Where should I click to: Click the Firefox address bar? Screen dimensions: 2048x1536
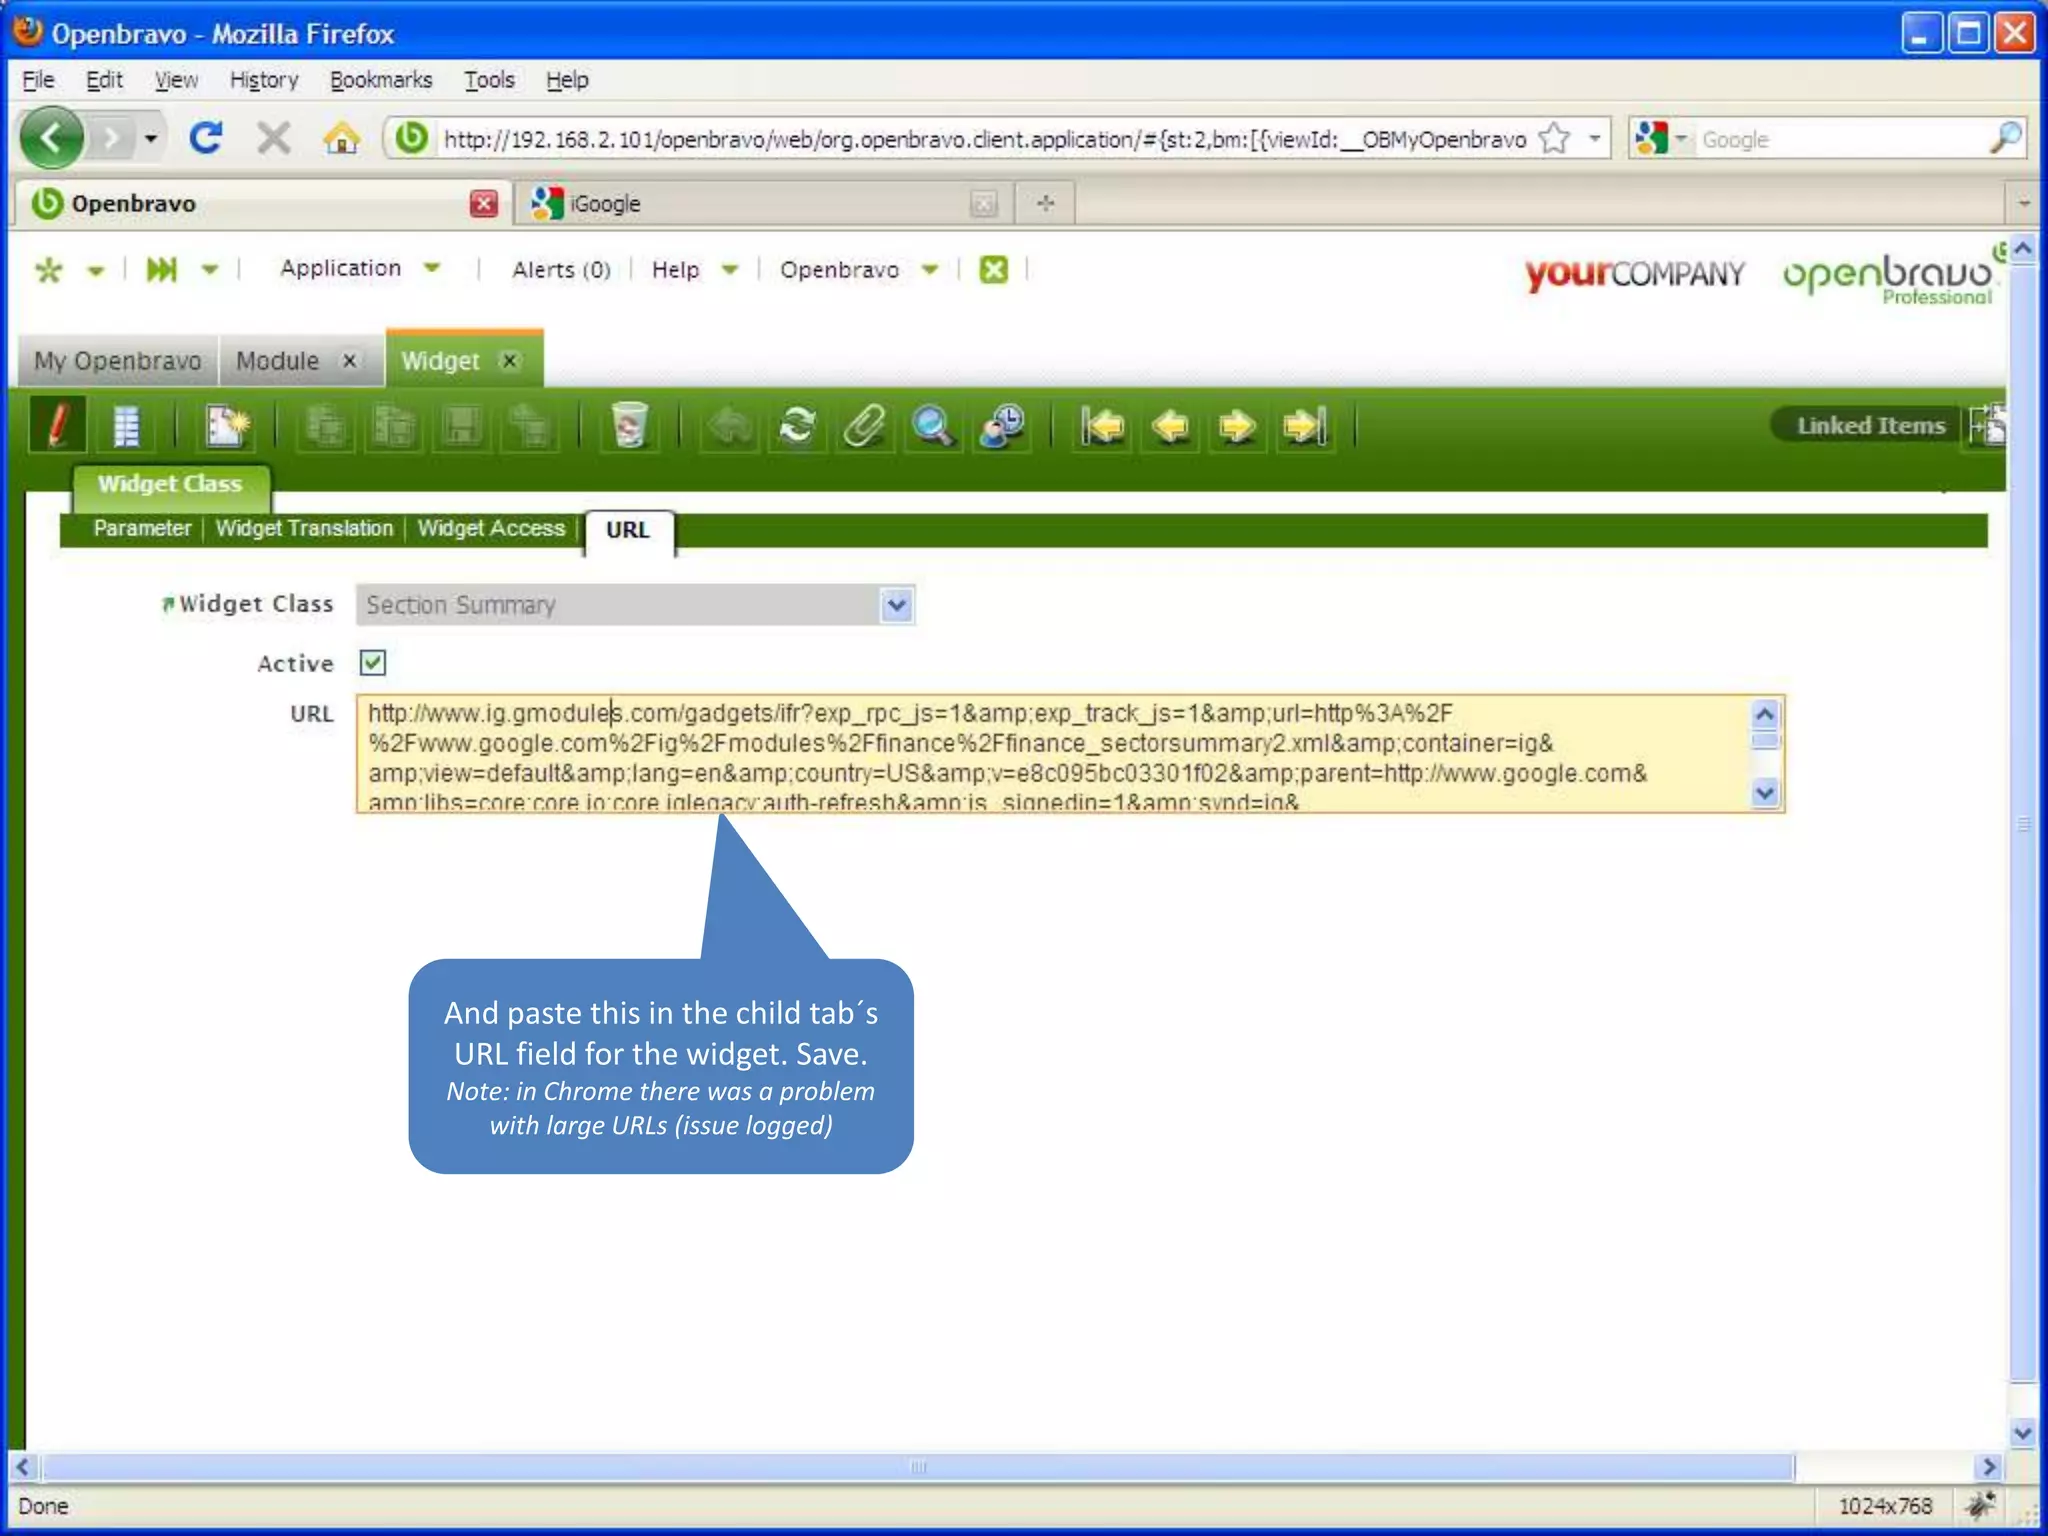pos(983,139)
